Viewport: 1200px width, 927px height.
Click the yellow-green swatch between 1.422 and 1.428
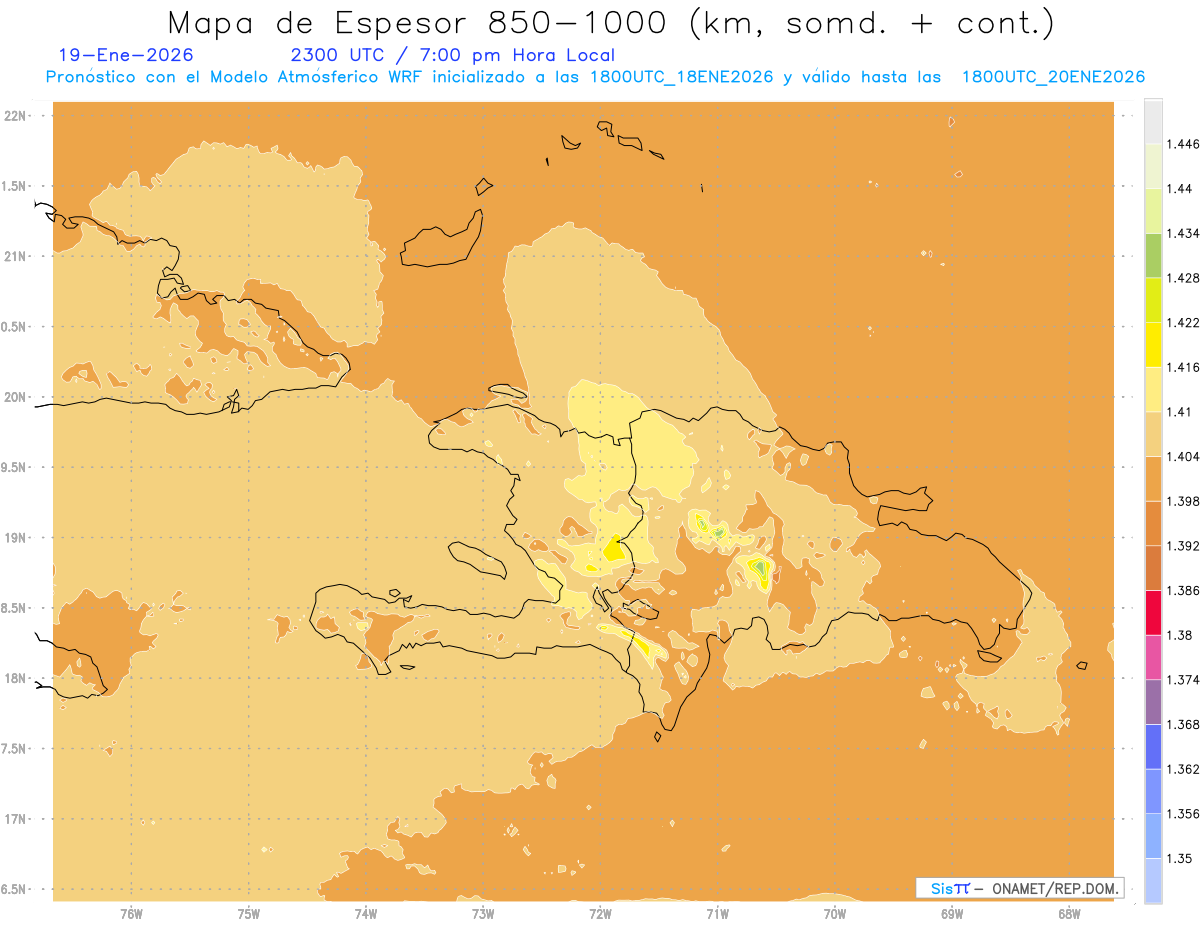1153,300
